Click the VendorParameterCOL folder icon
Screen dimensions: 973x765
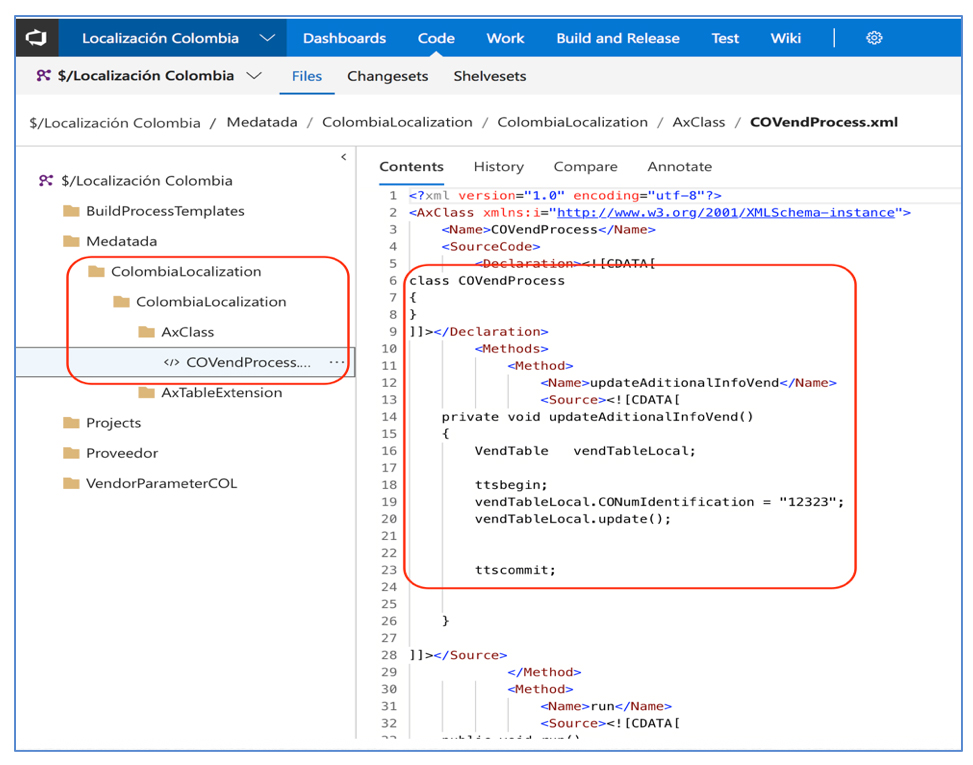71,483
